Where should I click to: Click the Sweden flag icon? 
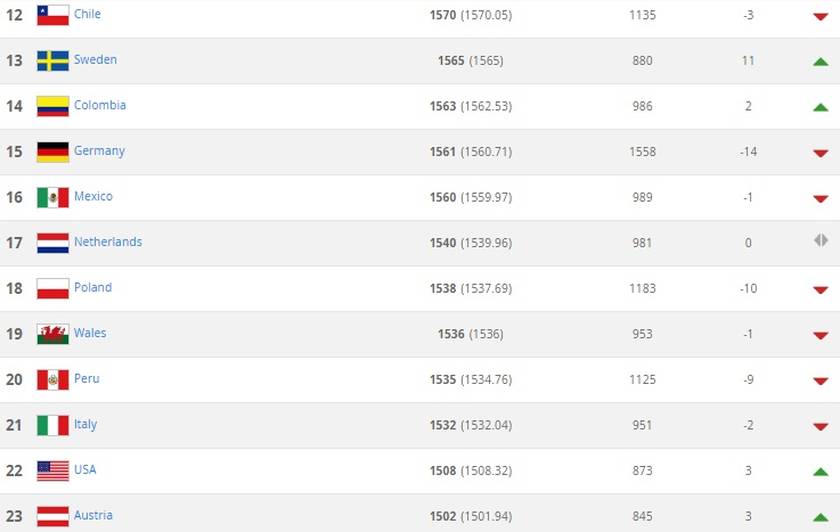coord(52,61)
